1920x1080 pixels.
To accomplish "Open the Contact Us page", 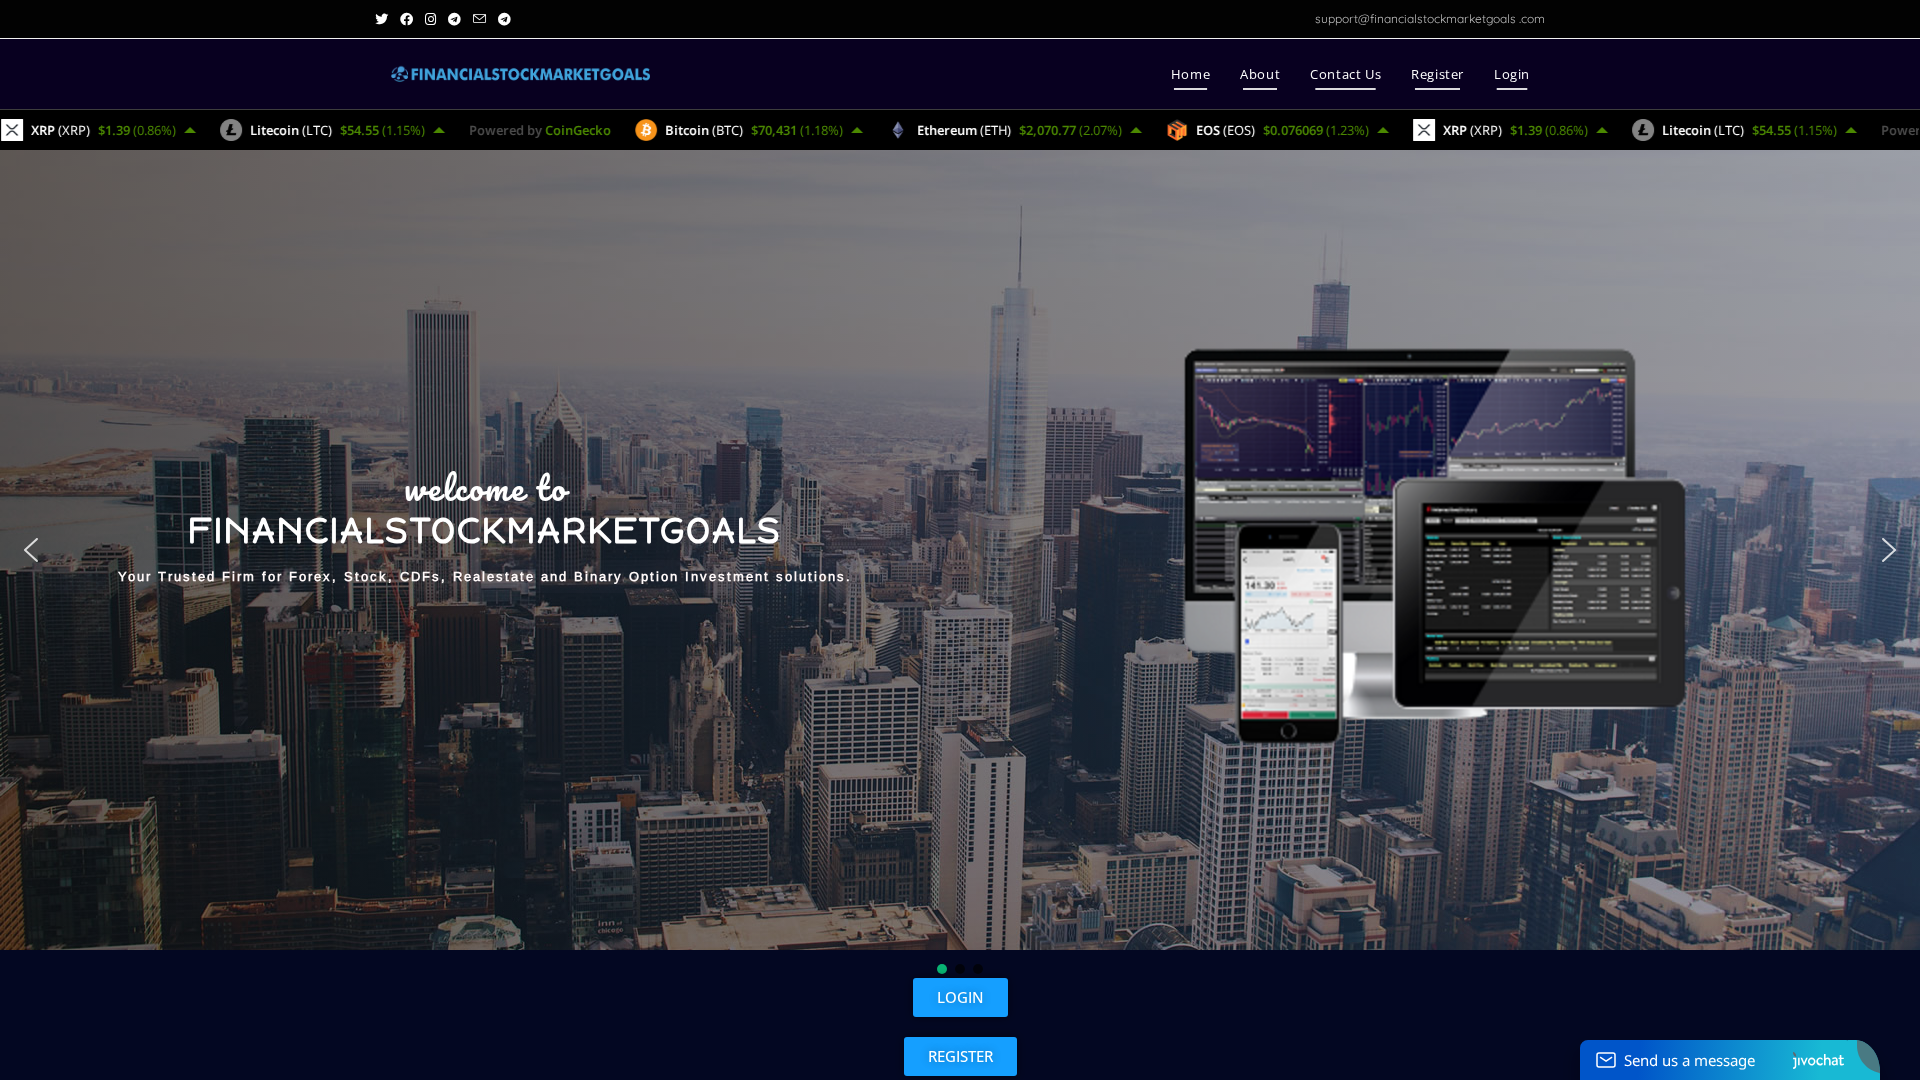I will (1345, 74).
